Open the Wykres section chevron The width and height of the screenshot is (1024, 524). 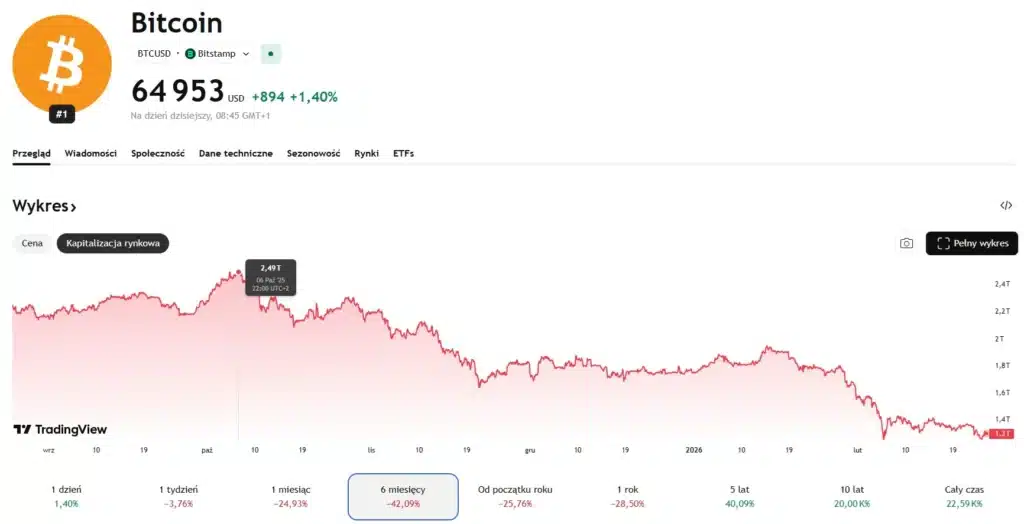[73, 207]
